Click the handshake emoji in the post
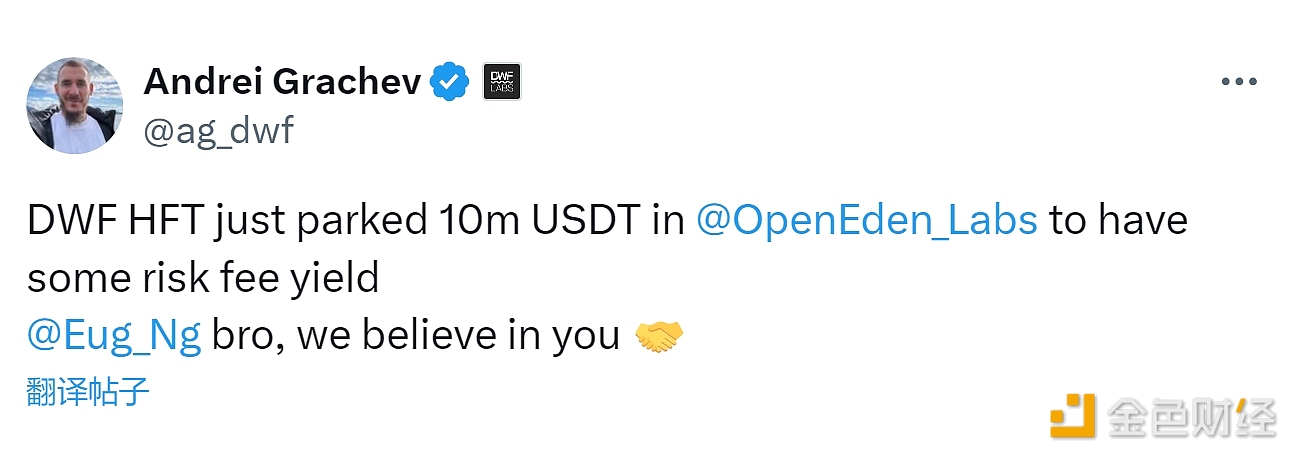This screenshot has width=1289, height=451. (x=659, y=336)
